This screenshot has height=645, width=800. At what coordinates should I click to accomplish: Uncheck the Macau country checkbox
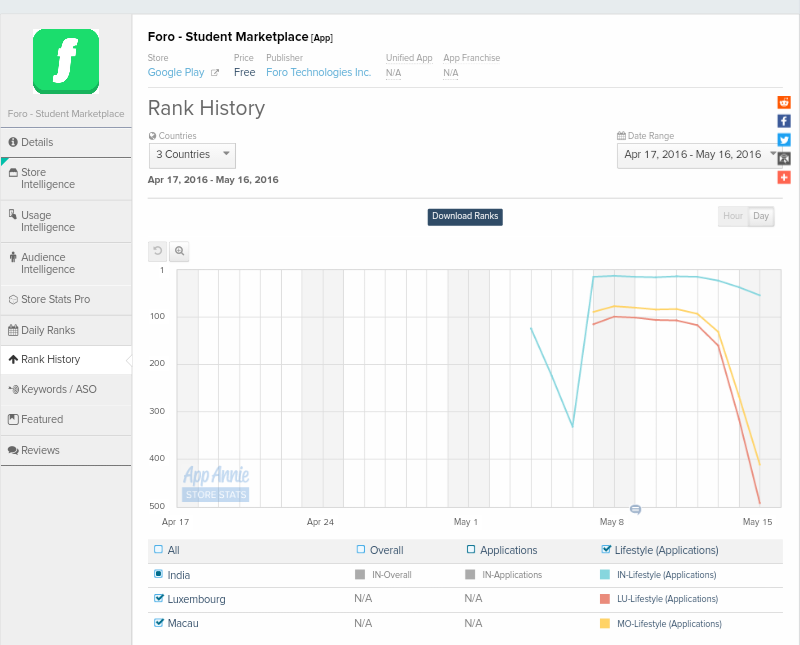click(x=159, y=622)
